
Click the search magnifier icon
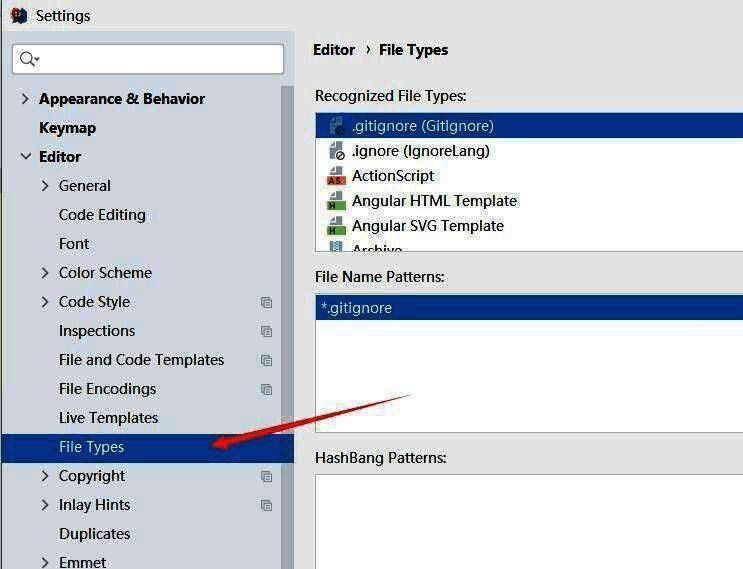[29, 60]
